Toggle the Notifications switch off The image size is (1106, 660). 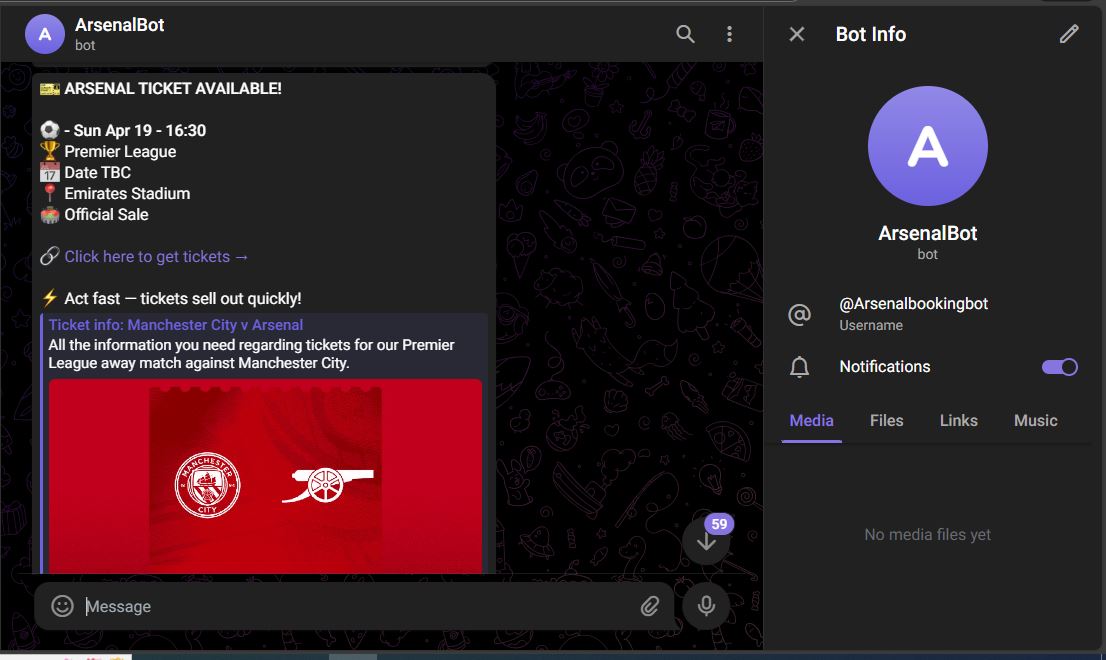coord(1060,367)
